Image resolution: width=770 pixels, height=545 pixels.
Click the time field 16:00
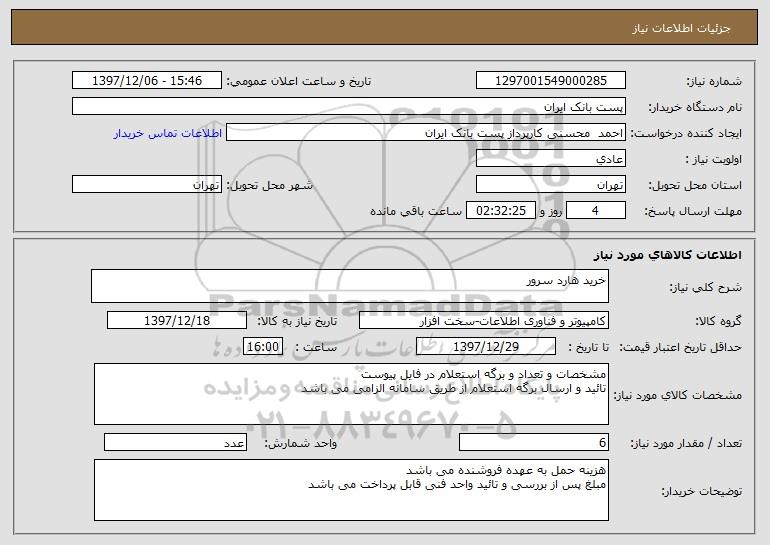(x=263, y=346)
